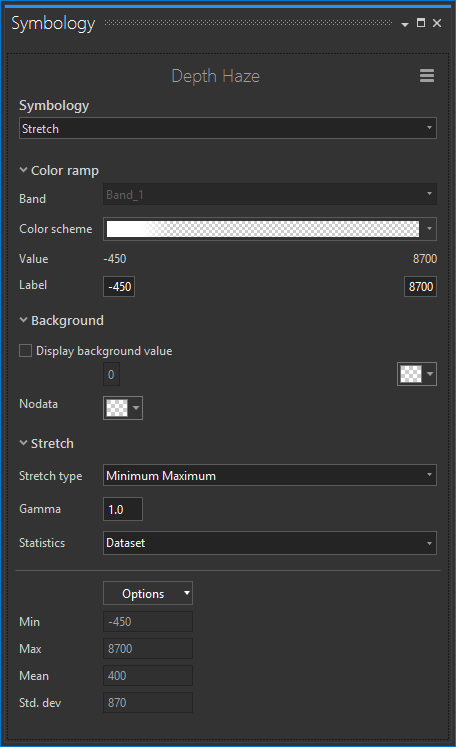The image size is (456, 747).
Task: Open the pane options arrow in title bar
Action: pos(405,24)
